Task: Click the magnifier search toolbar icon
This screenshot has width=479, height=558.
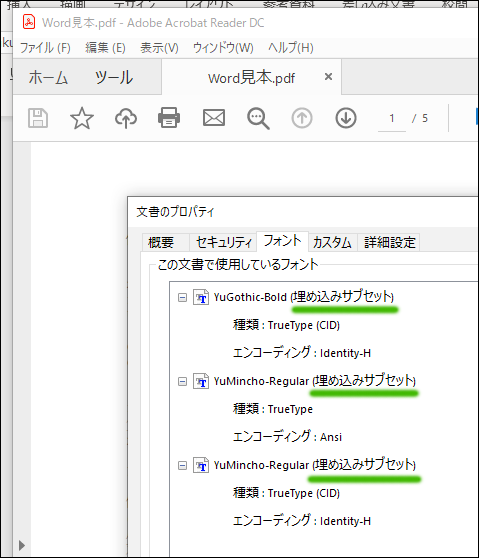Action: click(x=258, y=118)
